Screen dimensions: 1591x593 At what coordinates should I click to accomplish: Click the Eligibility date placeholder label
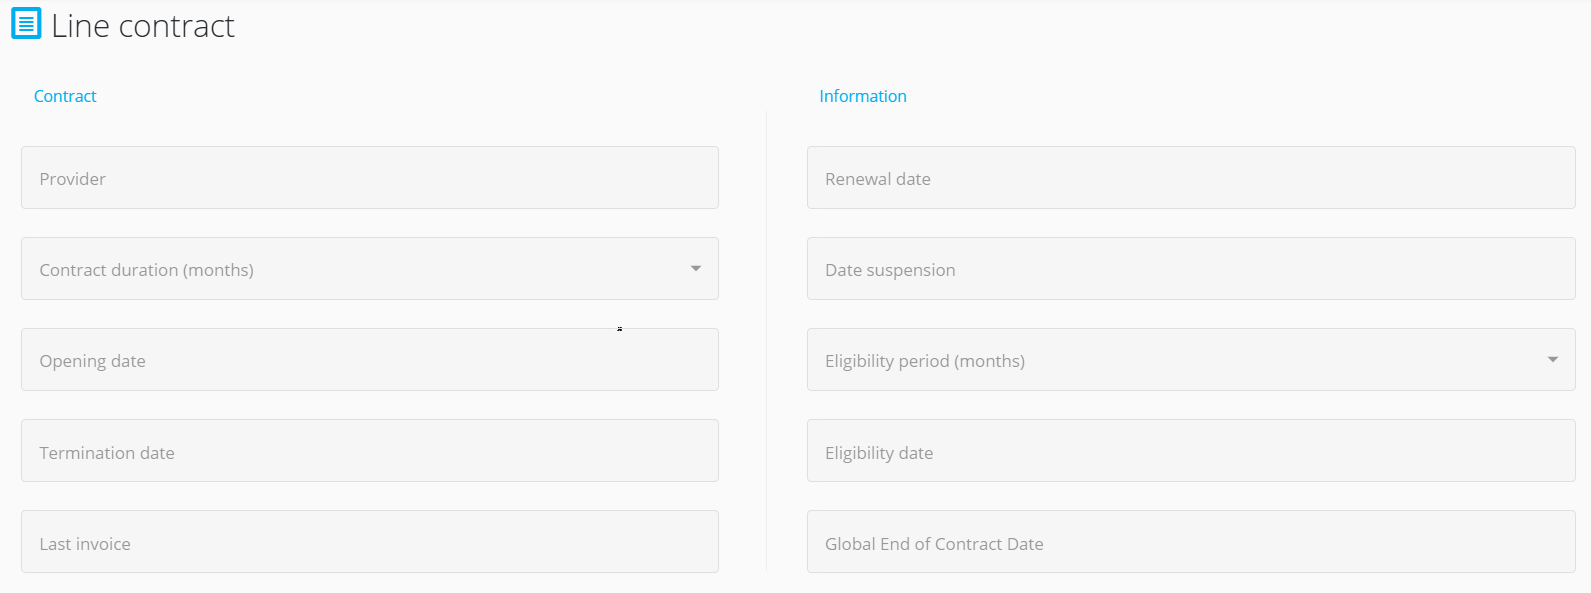(x=879, y=453)
